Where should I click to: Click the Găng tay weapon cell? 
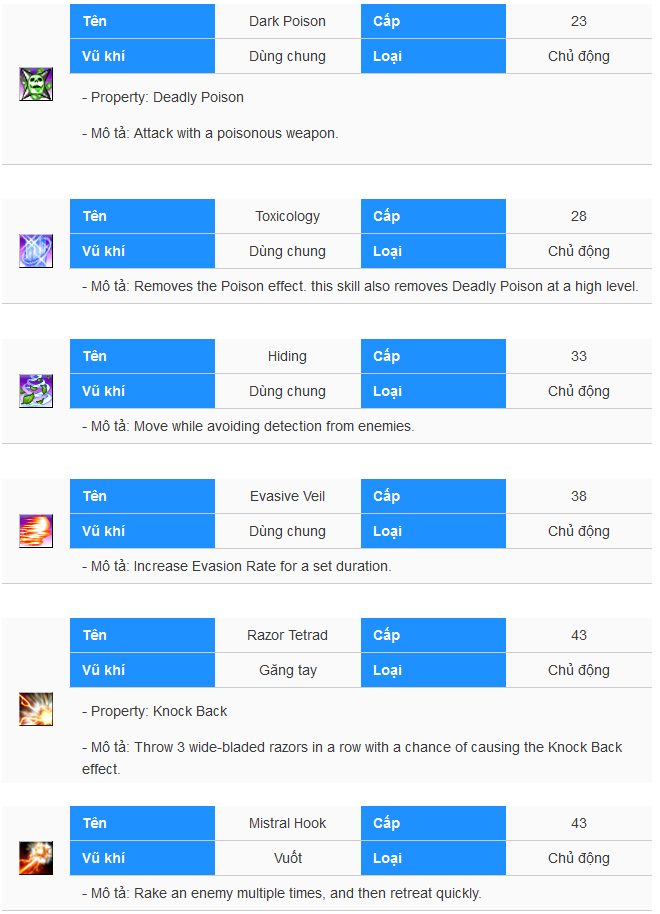pyautogui.click(x=287, y=670)
